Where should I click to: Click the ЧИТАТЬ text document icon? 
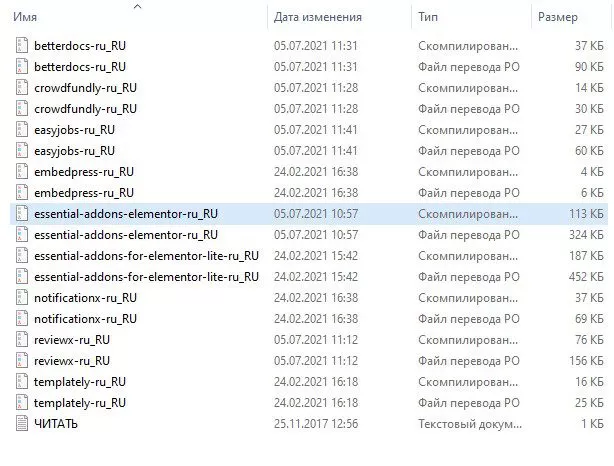23,424
